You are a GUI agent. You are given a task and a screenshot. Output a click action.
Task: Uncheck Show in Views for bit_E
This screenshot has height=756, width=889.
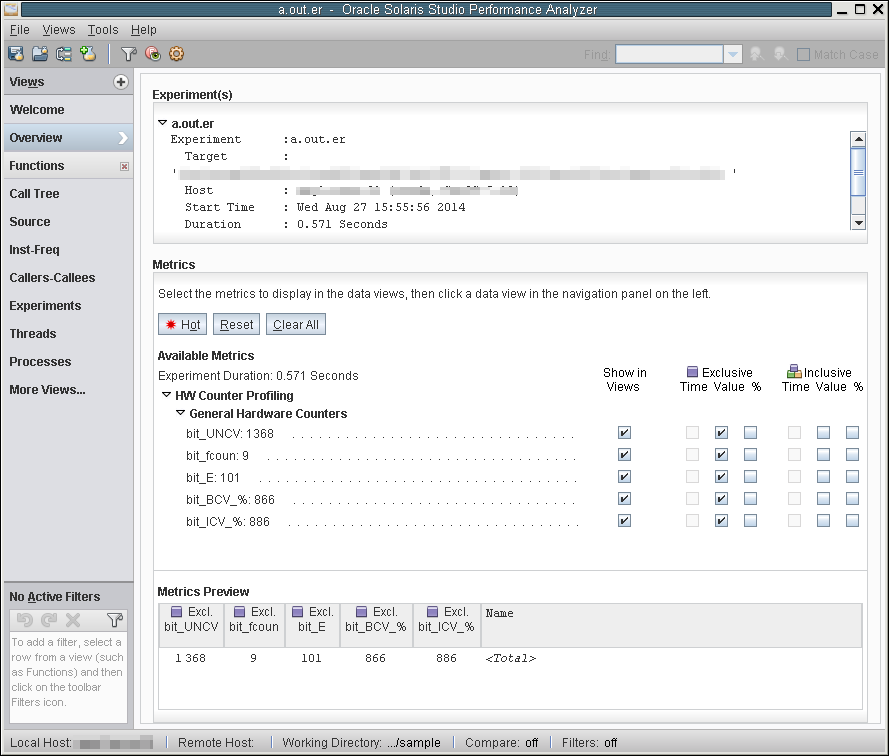click(x=624, y=477)
